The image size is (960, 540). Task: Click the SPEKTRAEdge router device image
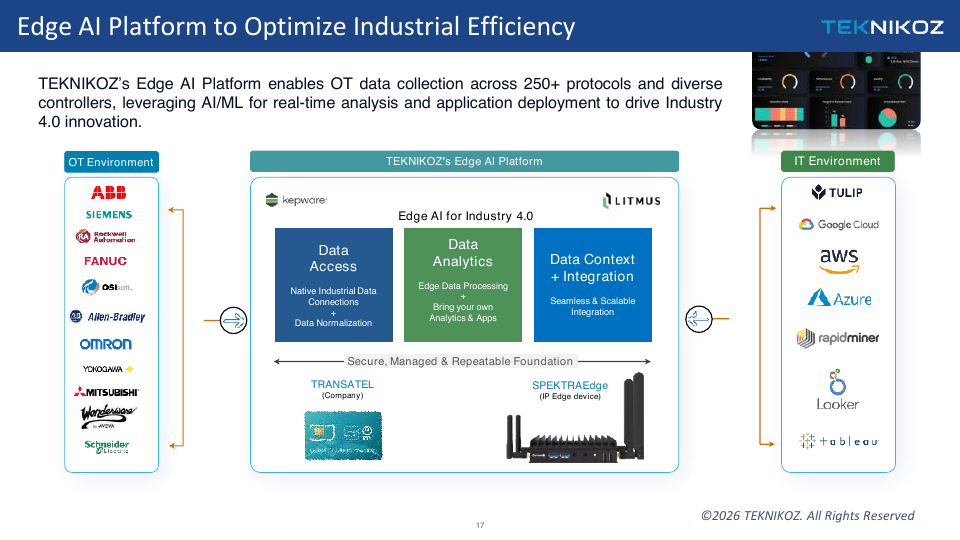point(576,418)
